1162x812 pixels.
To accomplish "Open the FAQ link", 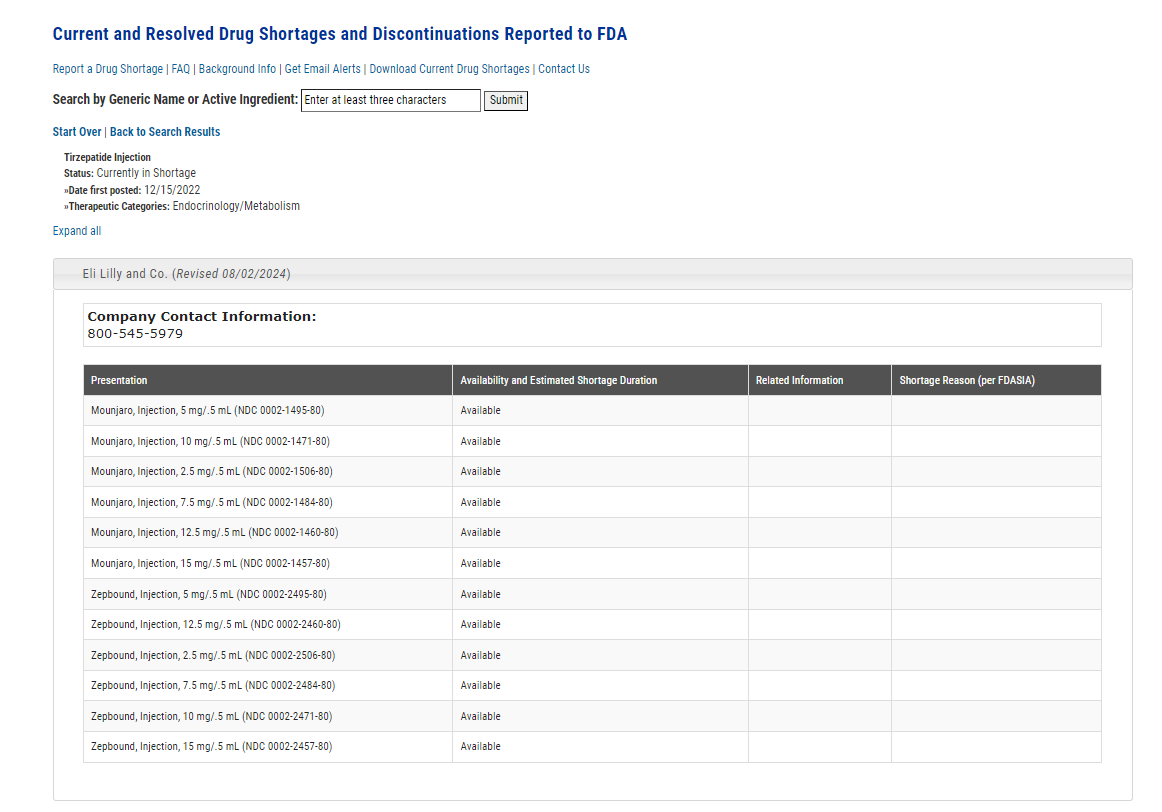I will (x=180, y=69).
